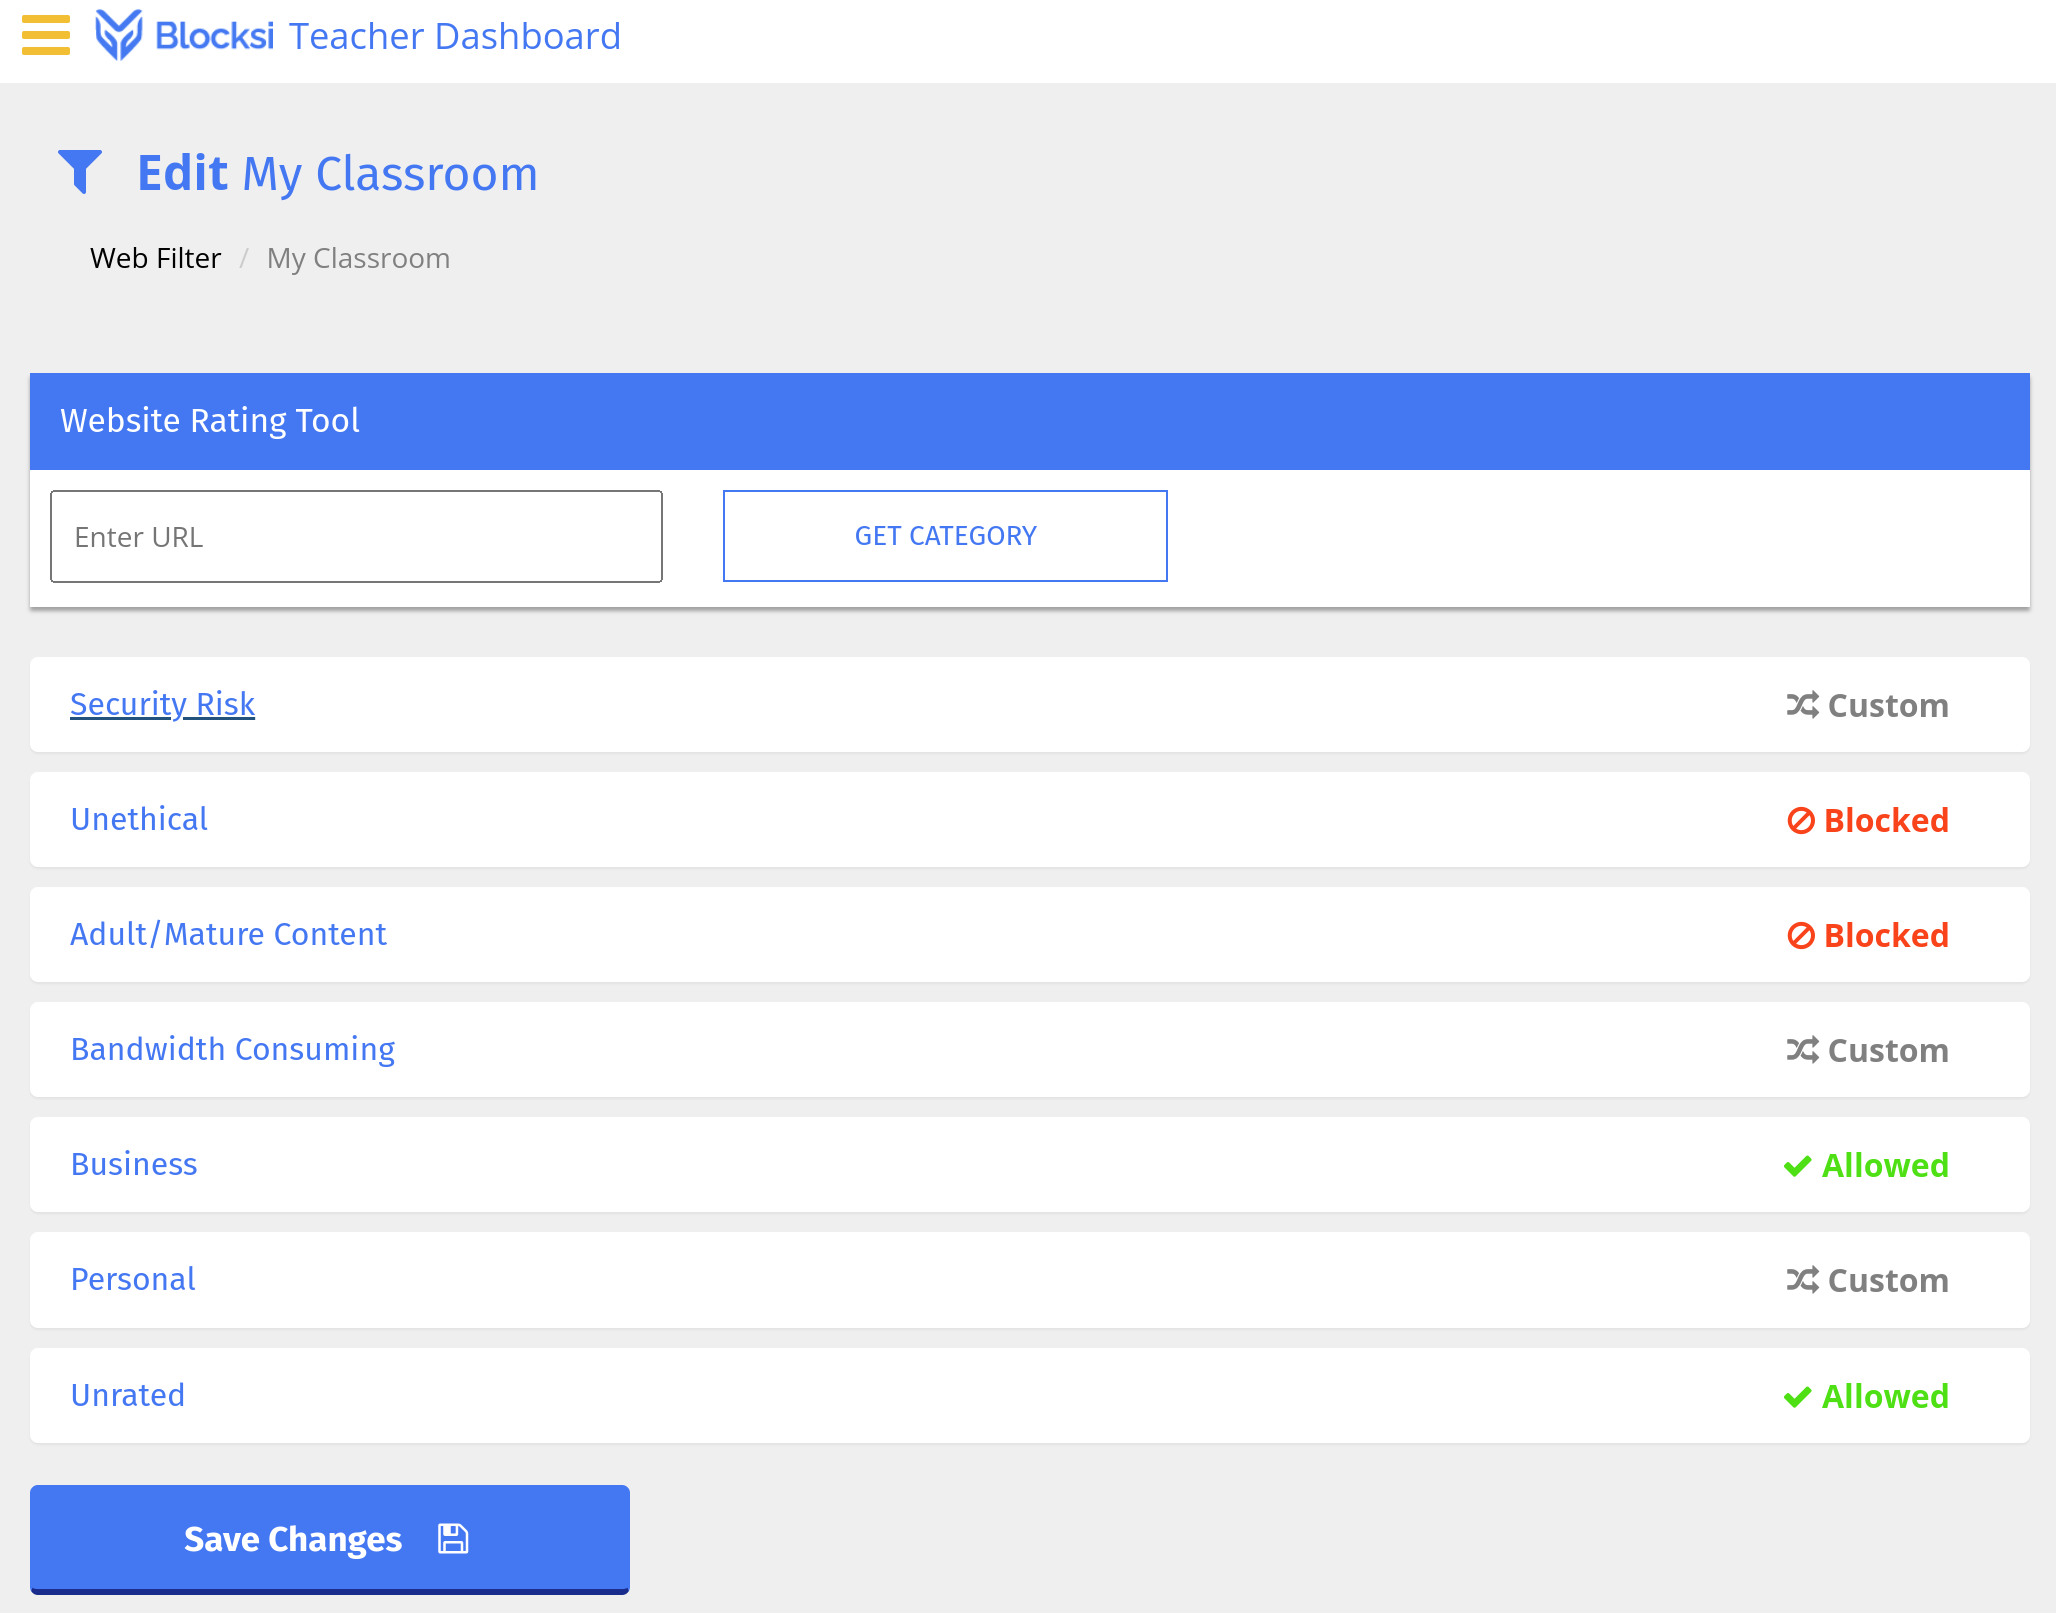Expand the Personal category
The image size is (2056, 1613).
tap(133, 1279)
